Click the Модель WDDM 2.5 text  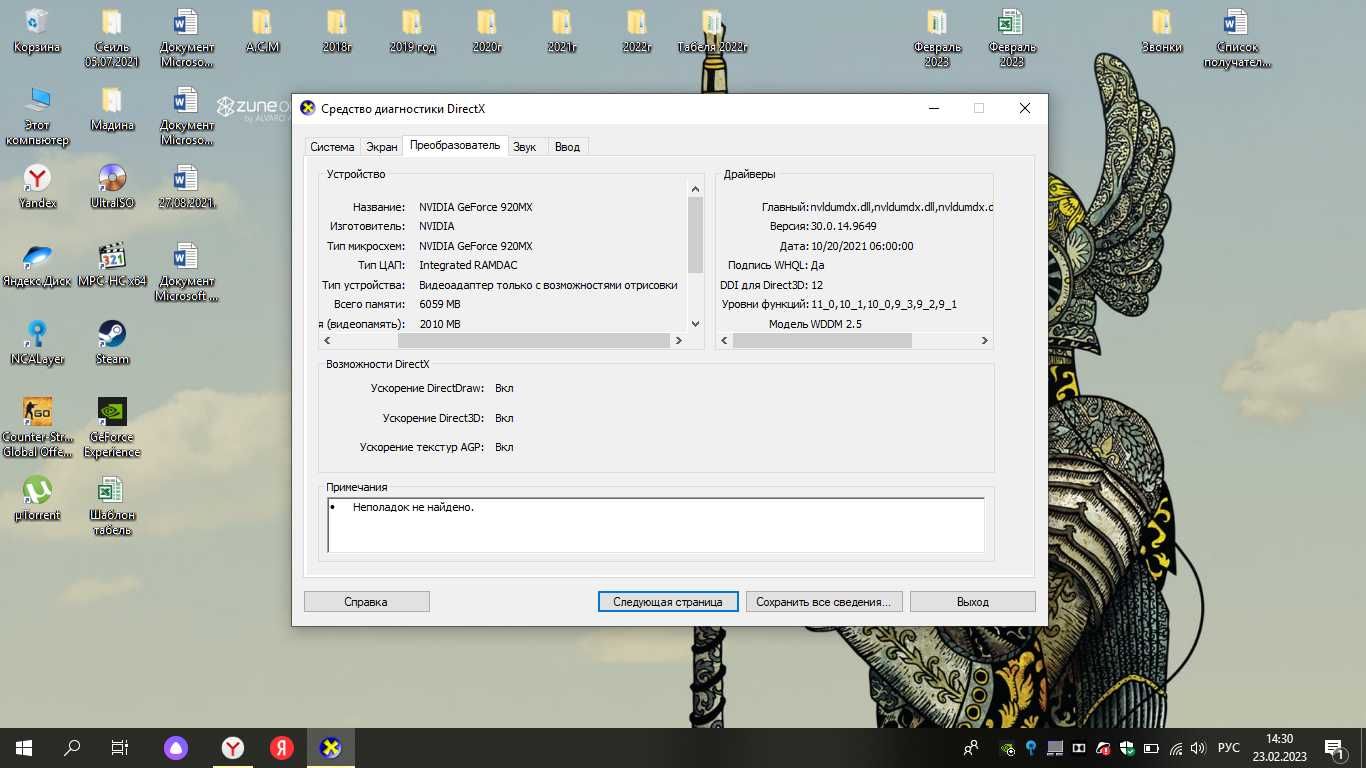[x=815, y=324]
